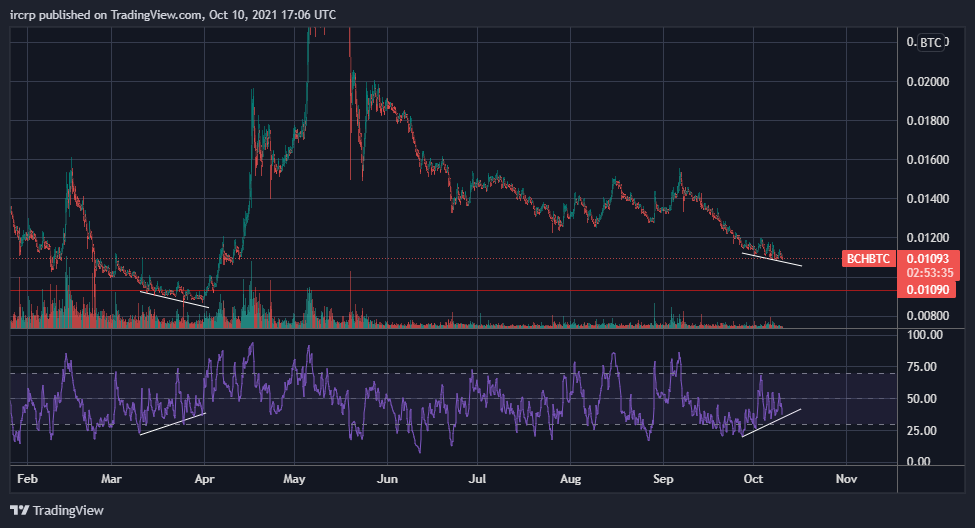Click the publisher header text 'ircrp published on TradingView.com'
Screen dimensions: 975x528
(x=105, y=14)
